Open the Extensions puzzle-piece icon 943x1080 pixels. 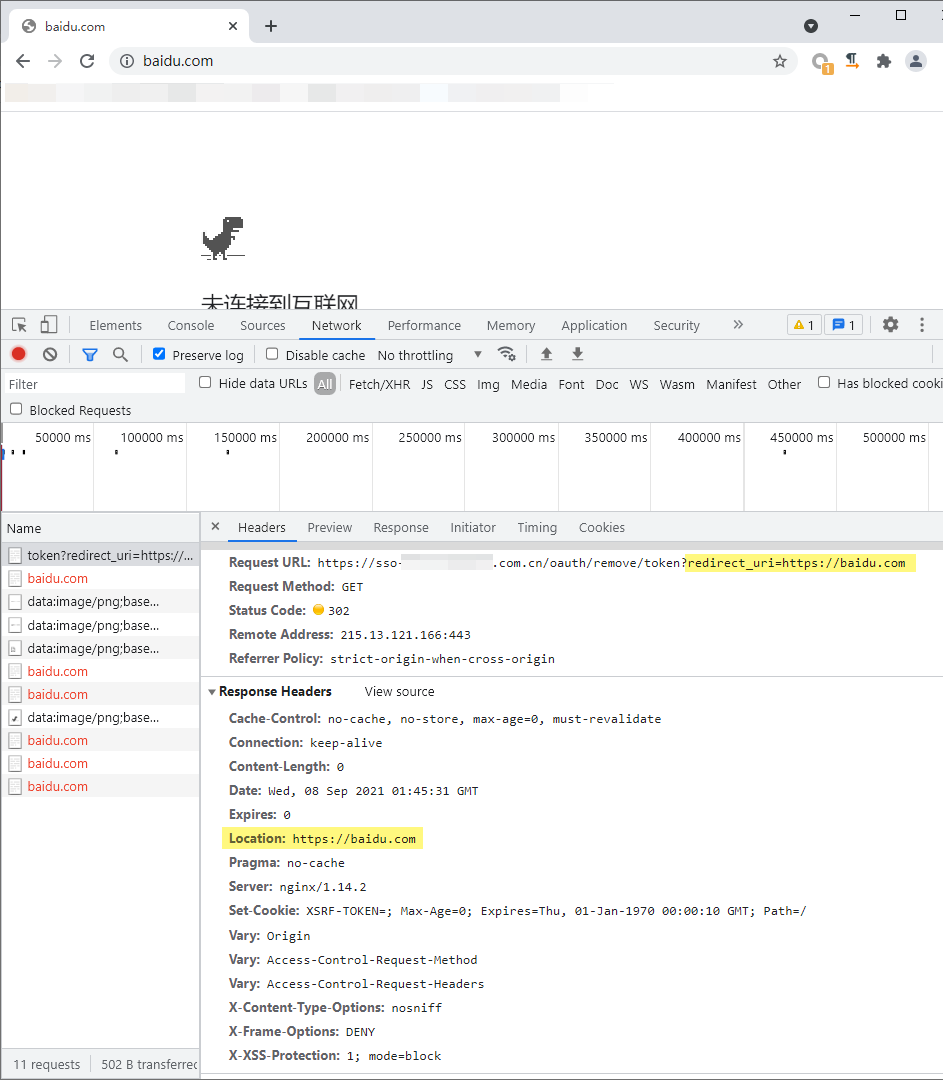884,61
